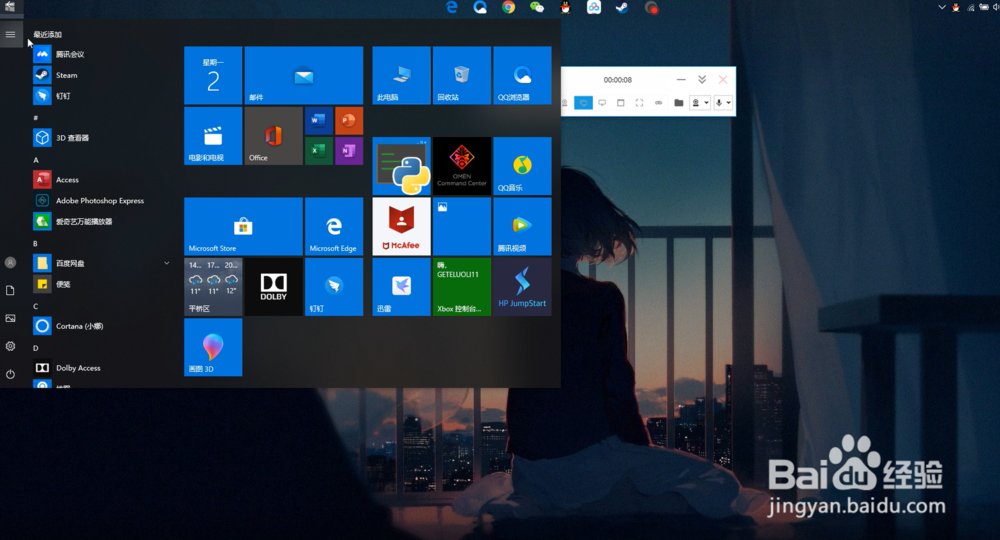Open the Xbox 控制台 tile
The width and height of the screenshot is (1000, 540).
pyautogui.click(x=462, y=287)
